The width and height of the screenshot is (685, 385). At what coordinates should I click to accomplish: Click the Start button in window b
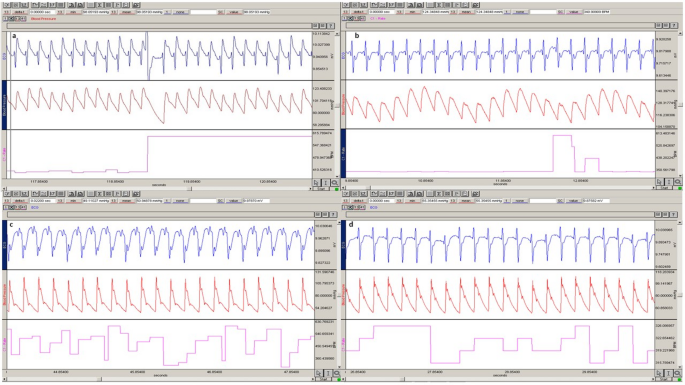pos(664,188)
